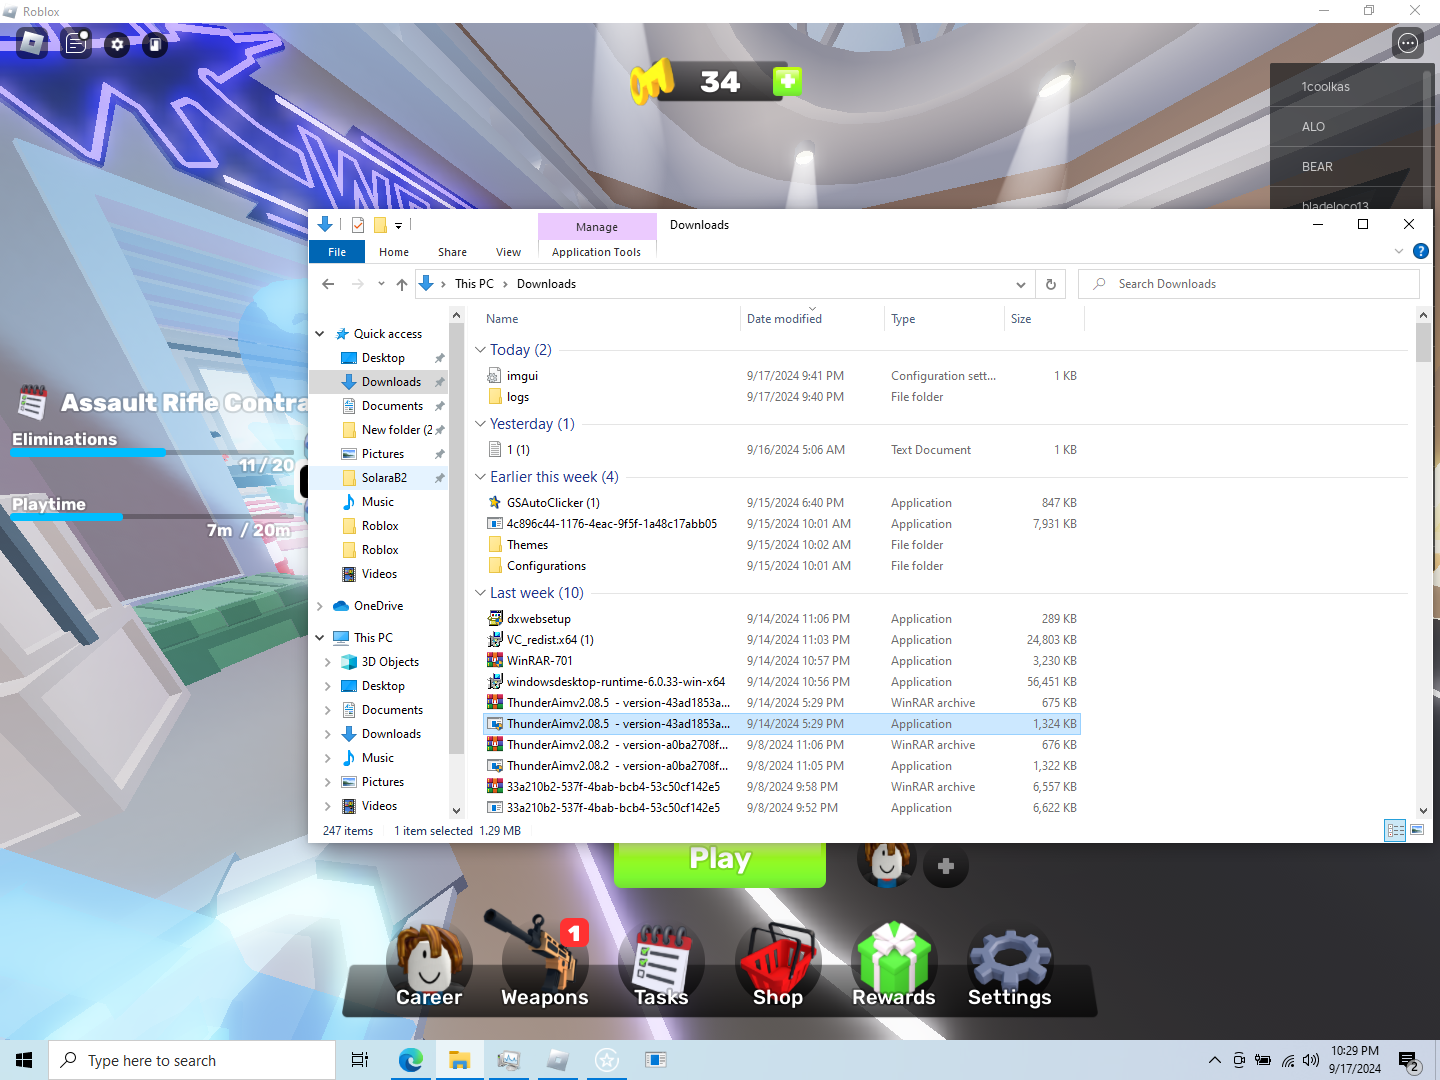The image size is (1440, 1080).
Task: Show hidden system tray icons
Action: pyautogui.click(x=1214, y=1060)
